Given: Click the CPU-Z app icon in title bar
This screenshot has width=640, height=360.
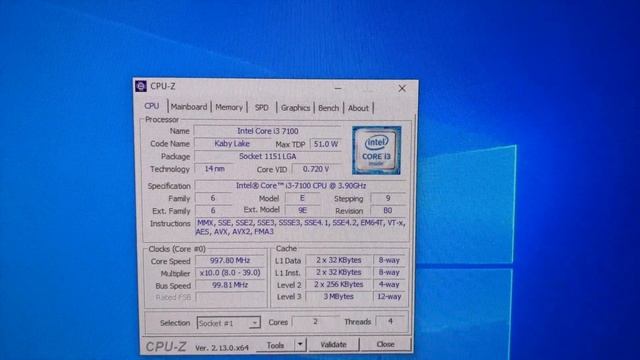Looking at the screenshot, I should [x=141, y=86].
